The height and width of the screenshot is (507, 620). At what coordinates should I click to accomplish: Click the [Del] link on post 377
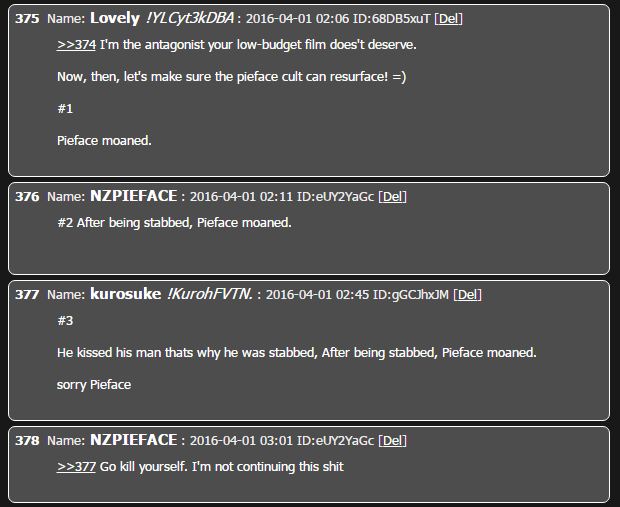pos(467,295)
